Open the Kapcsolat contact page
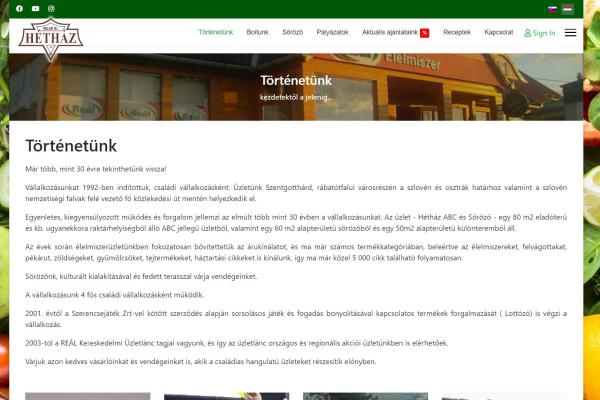The image size is (600, 400). (x=498, y=32)
